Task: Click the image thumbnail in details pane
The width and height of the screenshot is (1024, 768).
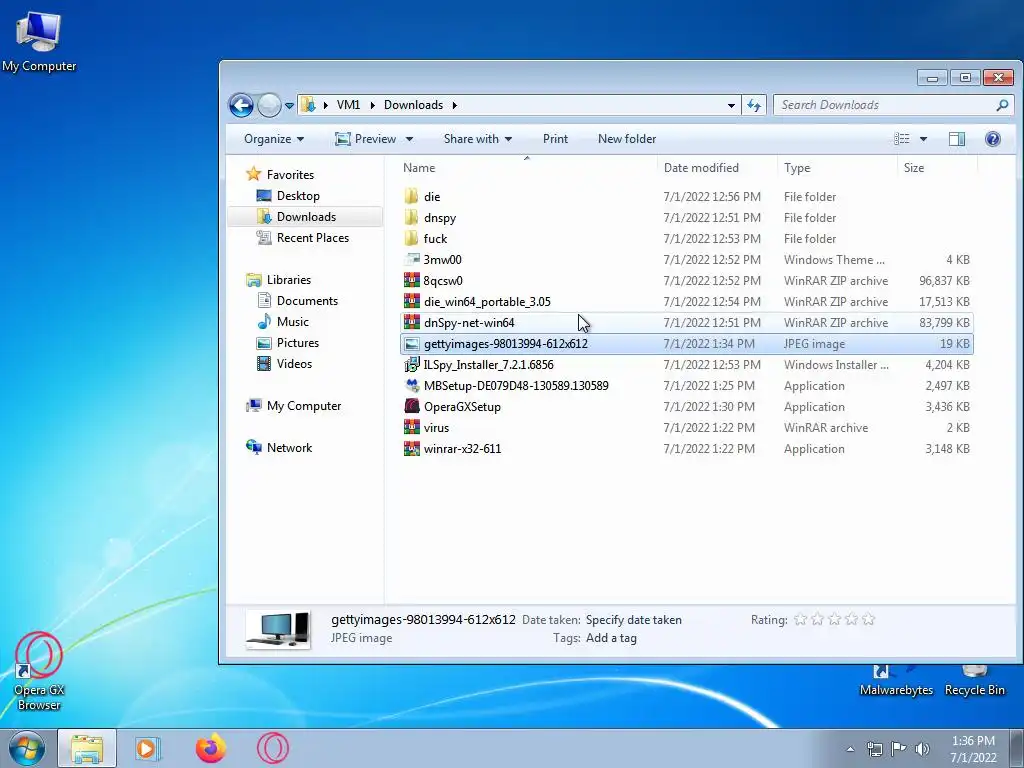Action: pos(279,629)
